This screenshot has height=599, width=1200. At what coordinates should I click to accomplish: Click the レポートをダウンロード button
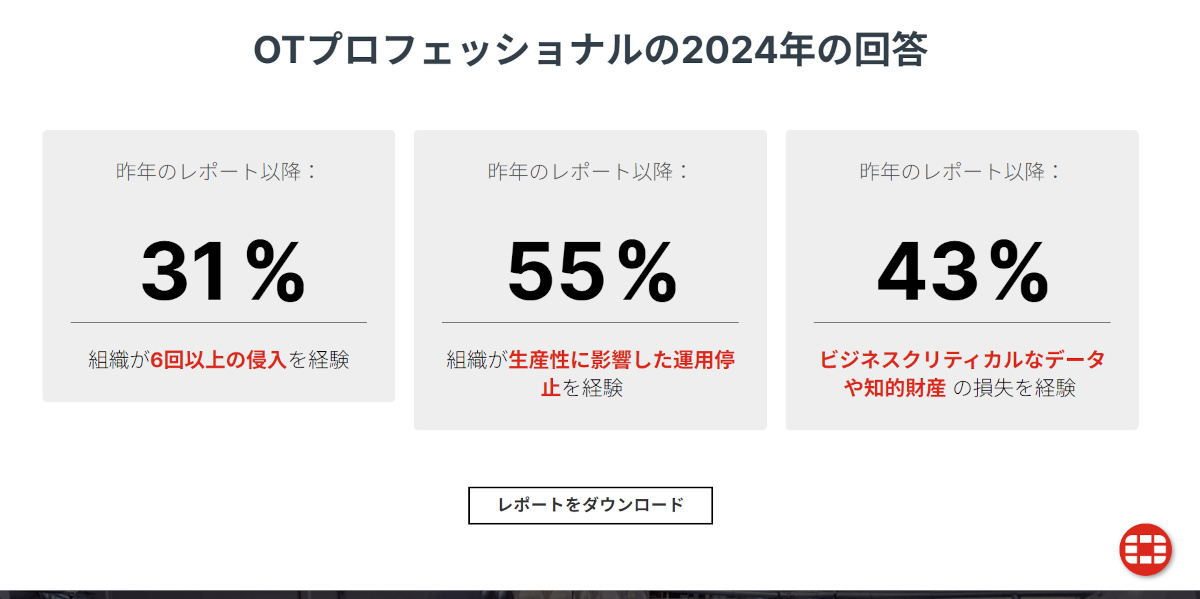coord(590,505)
